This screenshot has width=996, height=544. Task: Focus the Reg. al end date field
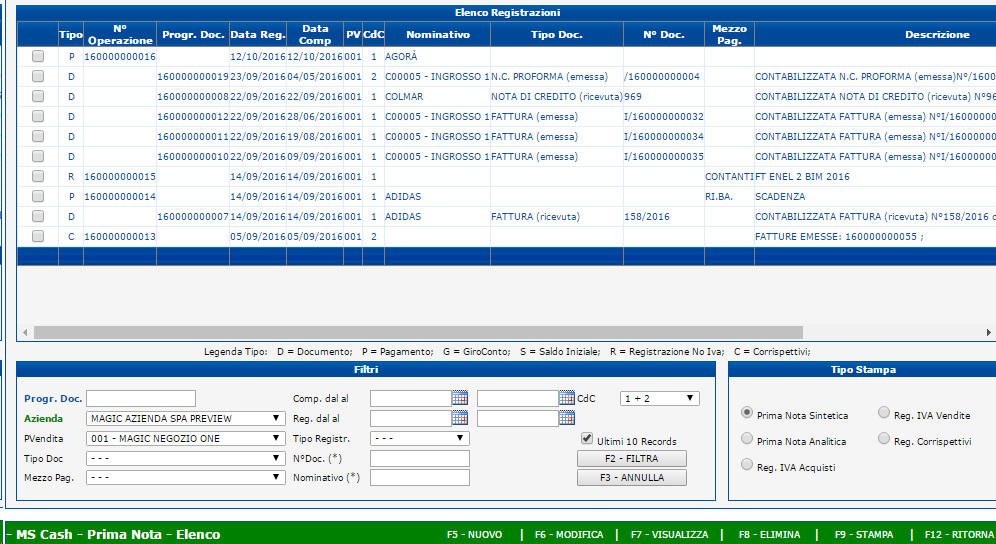(x=518, y=418)
